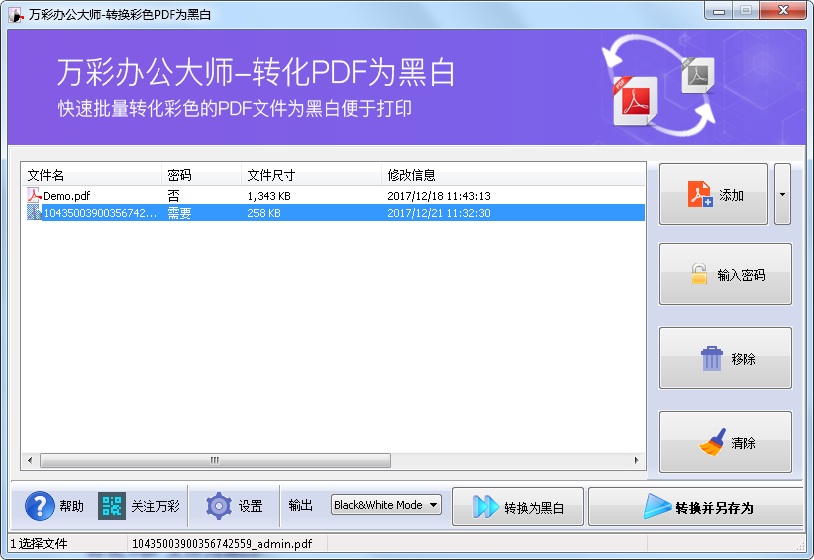Click the icon of the 10435003900356742 file
Viewport: 814px width, 560px height.
34,212
